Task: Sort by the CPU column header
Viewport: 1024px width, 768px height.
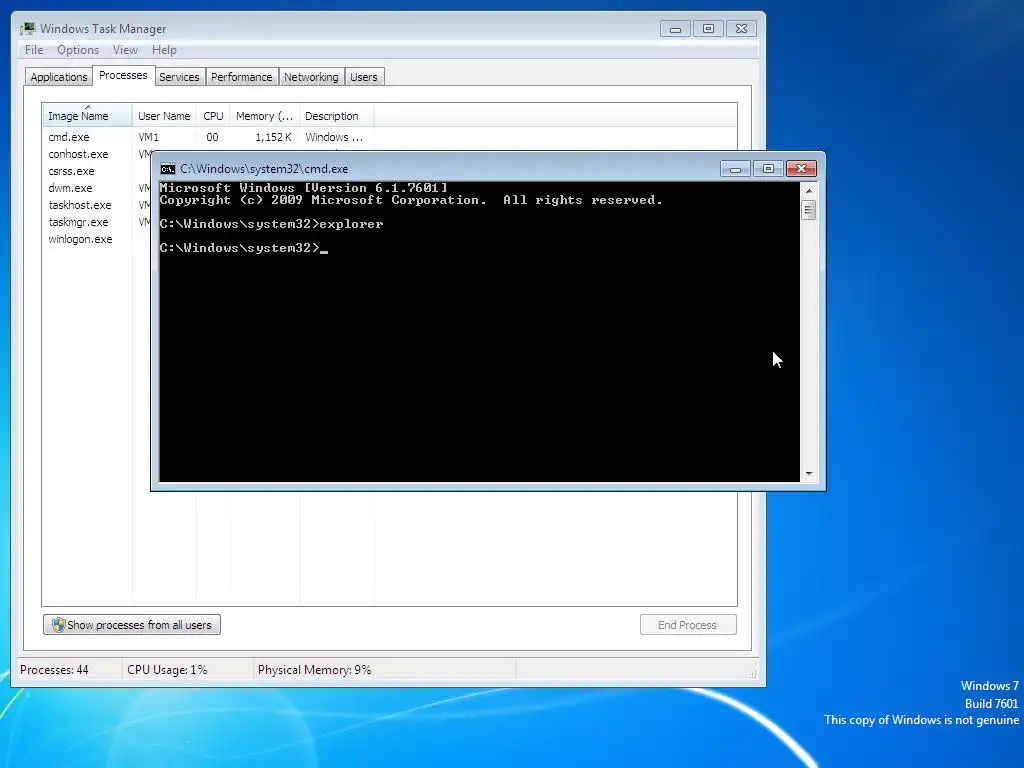Action: [x=213, y=116]
